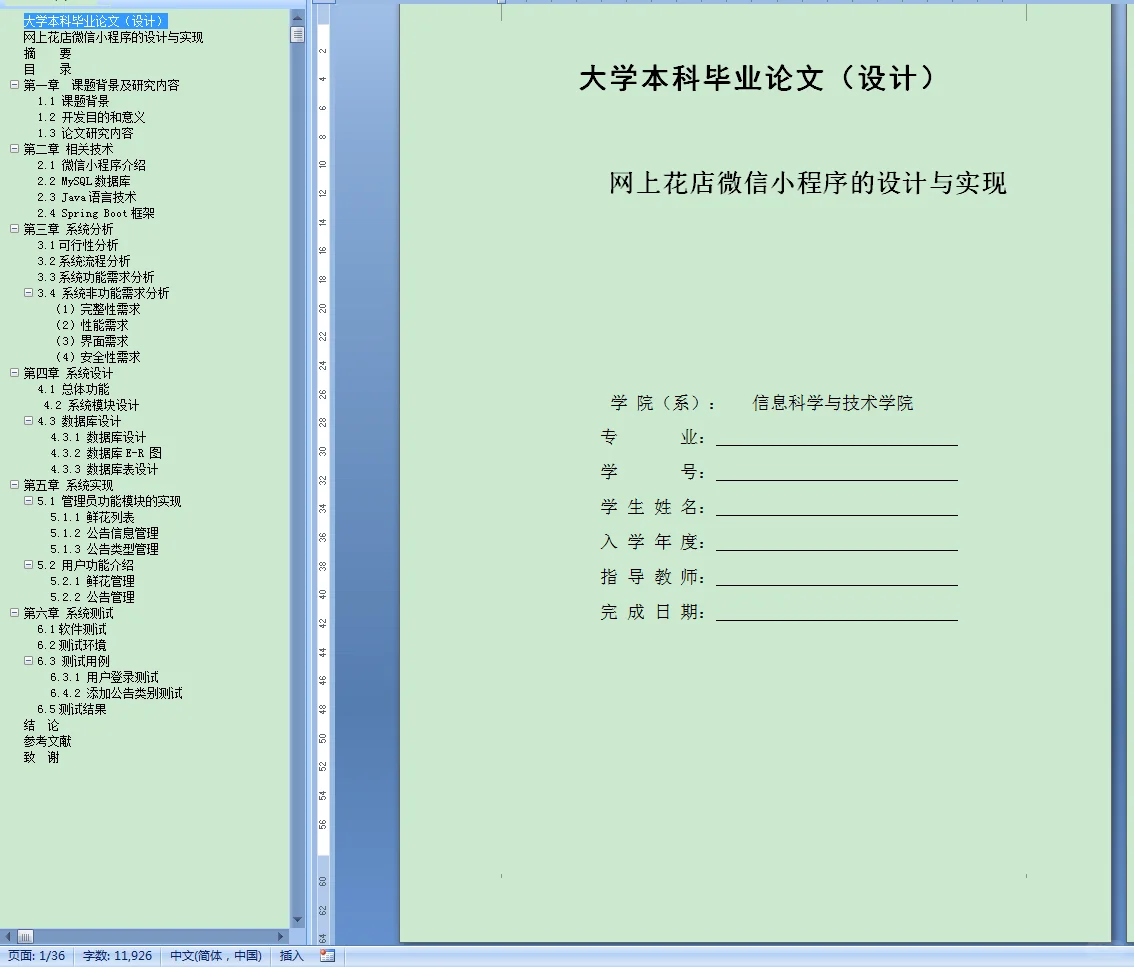Click the previous-page arrow above the page browse icon
1134x967 pixels.
pyautogui.click(x=297, y=17)
